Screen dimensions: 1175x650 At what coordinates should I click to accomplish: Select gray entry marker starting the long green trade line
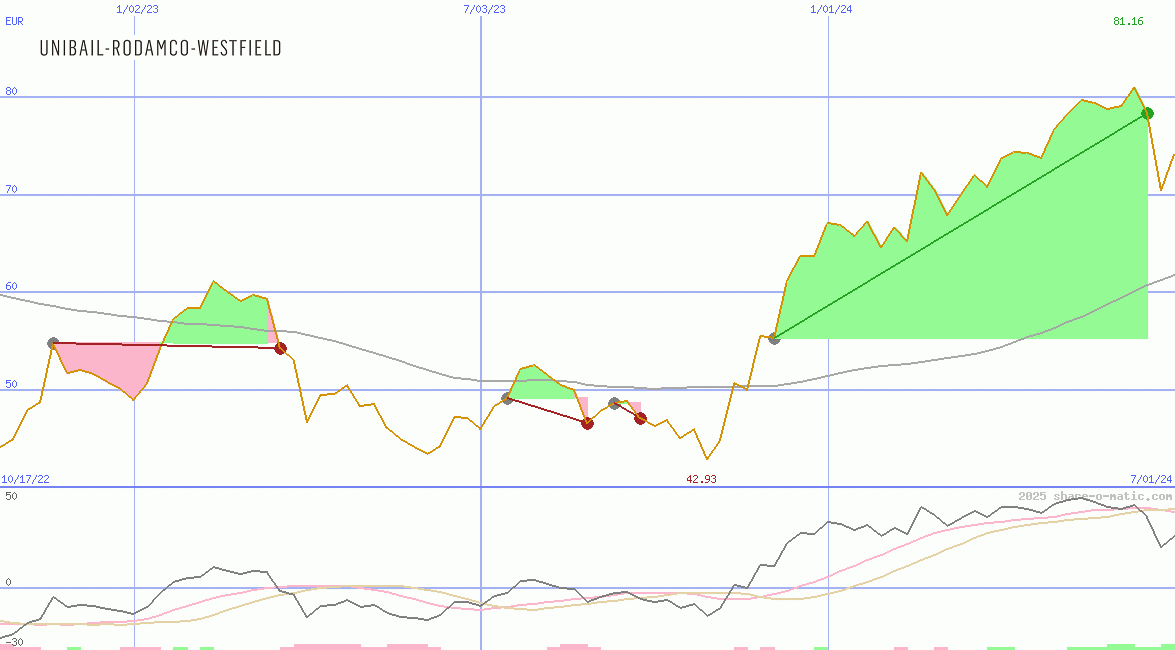774,338
